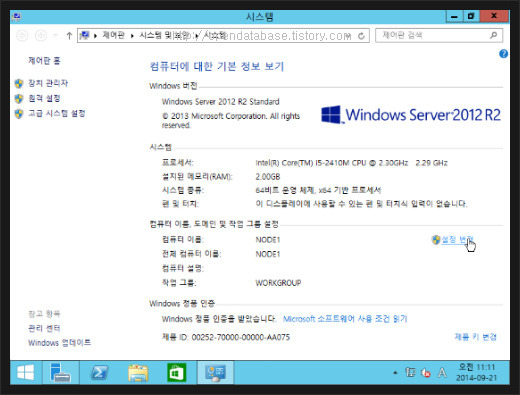Select the System control panel taskbar button
Viewport: 520px width, 395px height.
(x=215, y=372)
